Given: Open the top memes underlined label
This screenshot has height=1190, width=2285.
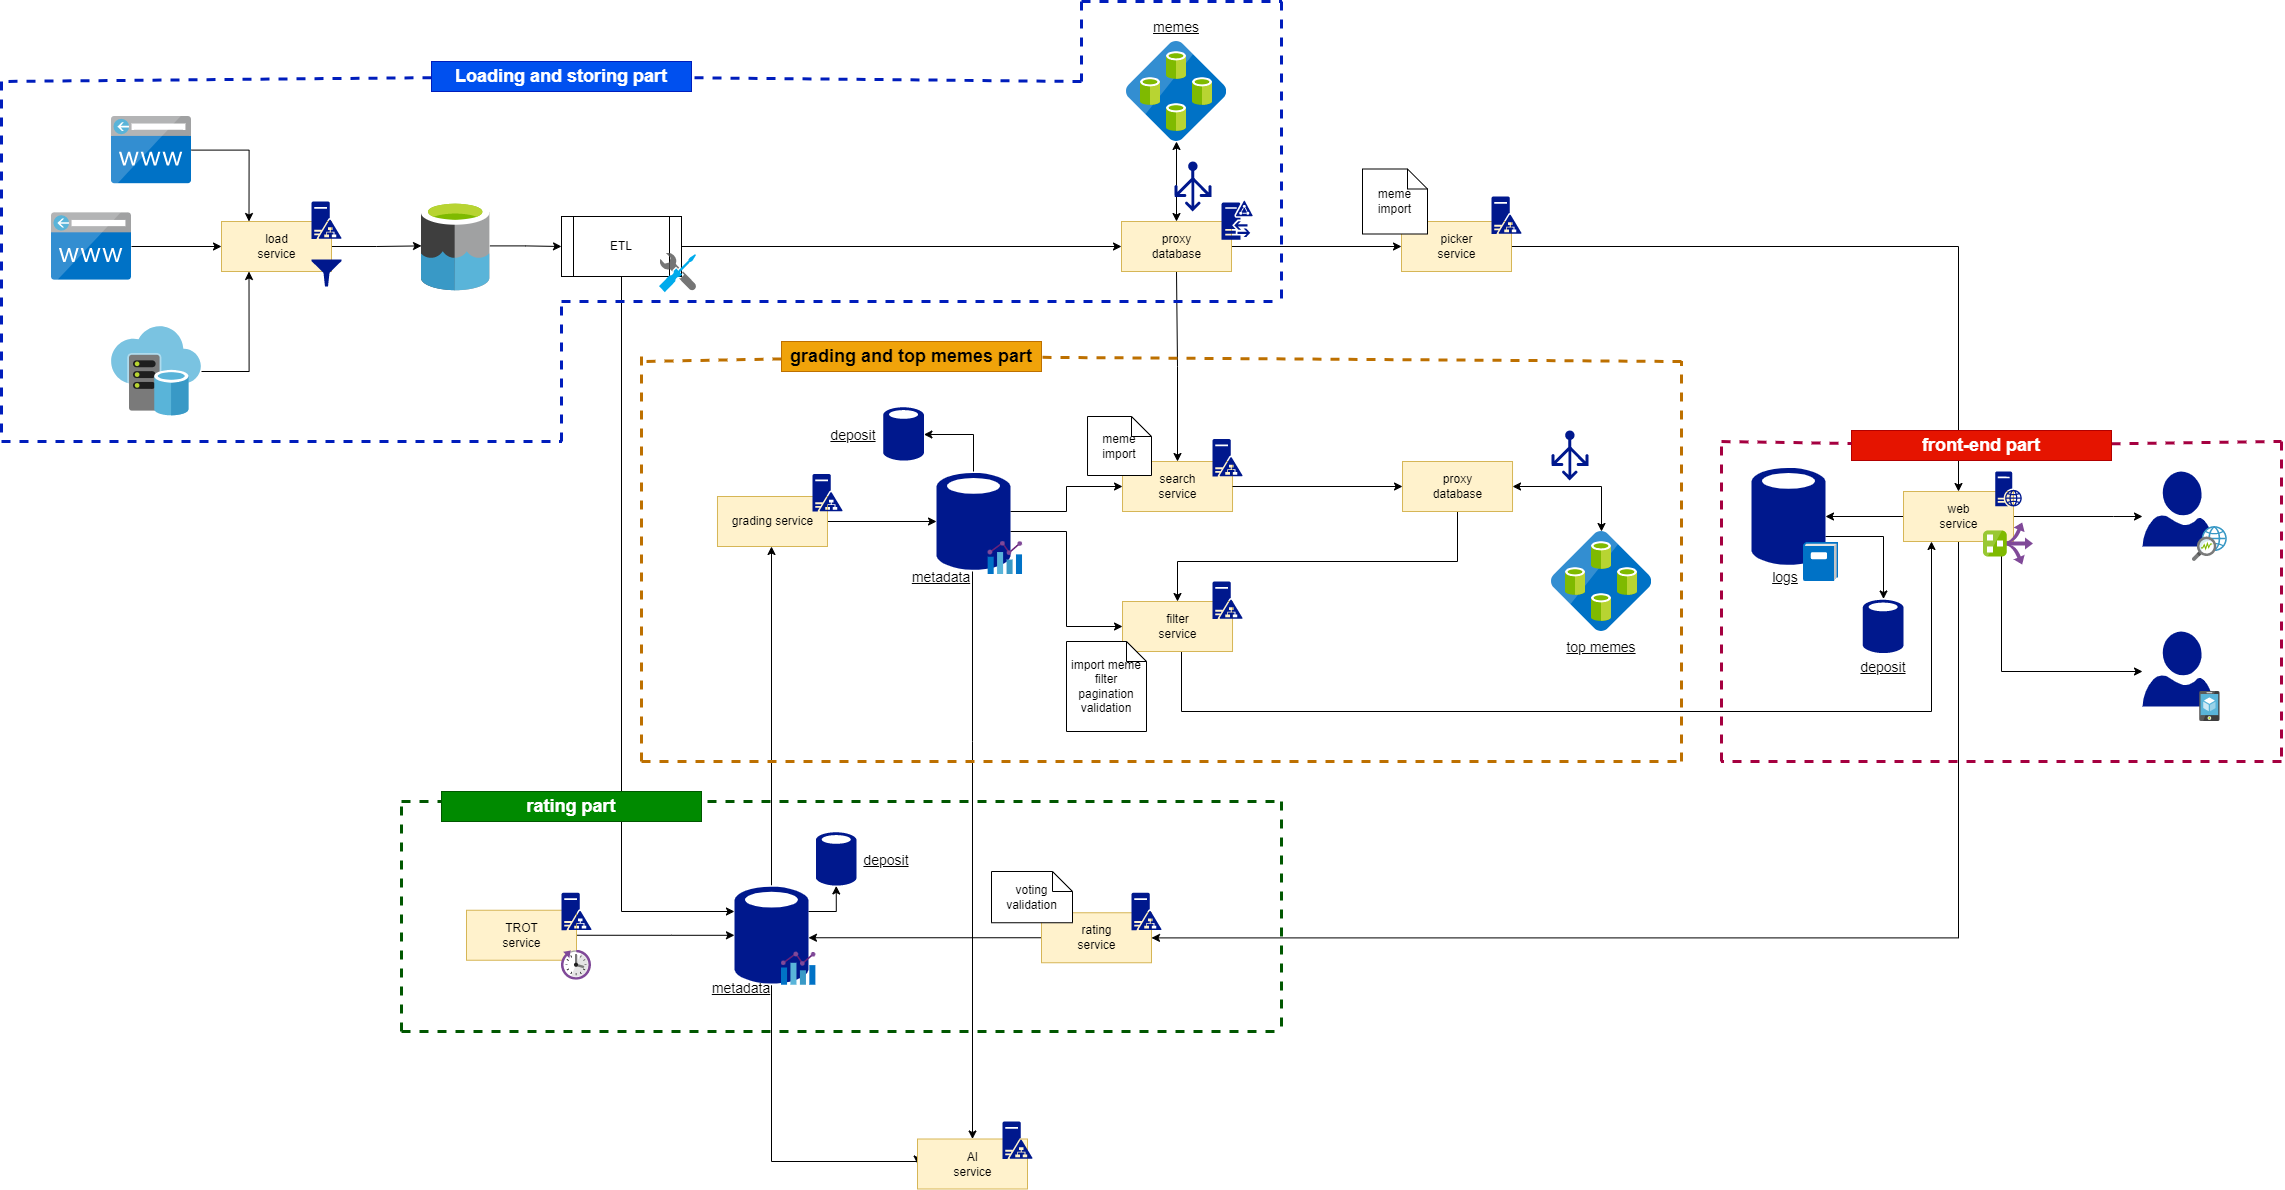Looking at the screenshot, I should coord(1600,647).
